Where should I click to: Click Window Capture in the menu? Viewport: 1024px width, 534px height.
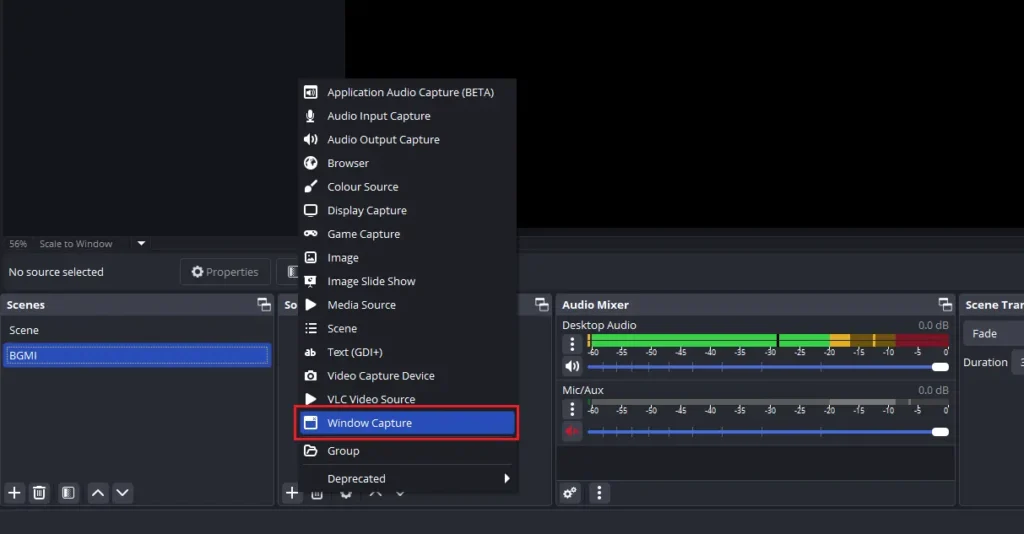[x=407, y=422]
